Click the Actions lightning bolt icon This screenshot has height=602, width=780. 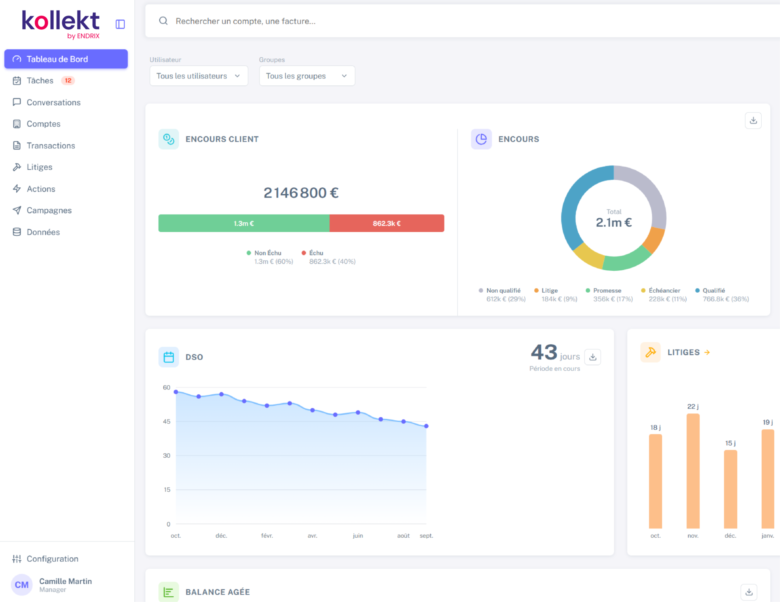click(17, 189)
